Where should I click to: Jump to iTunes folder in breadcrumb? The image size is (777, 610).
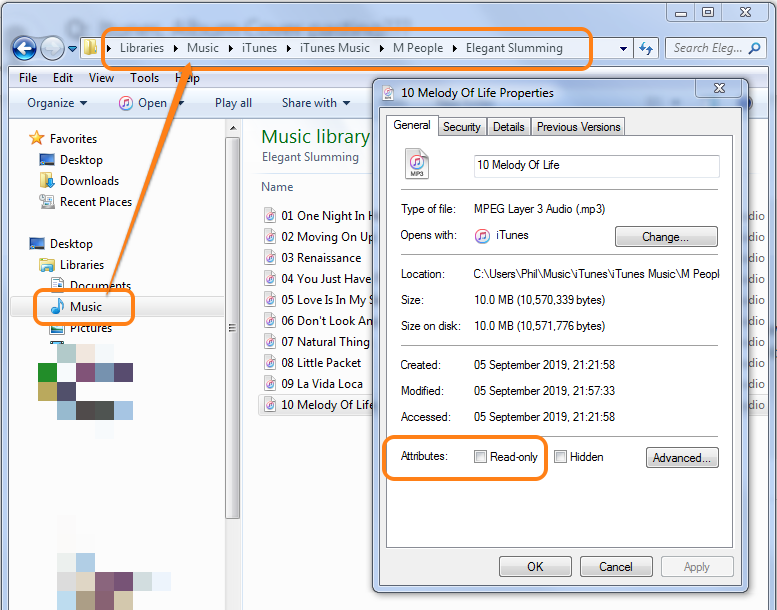259,48
